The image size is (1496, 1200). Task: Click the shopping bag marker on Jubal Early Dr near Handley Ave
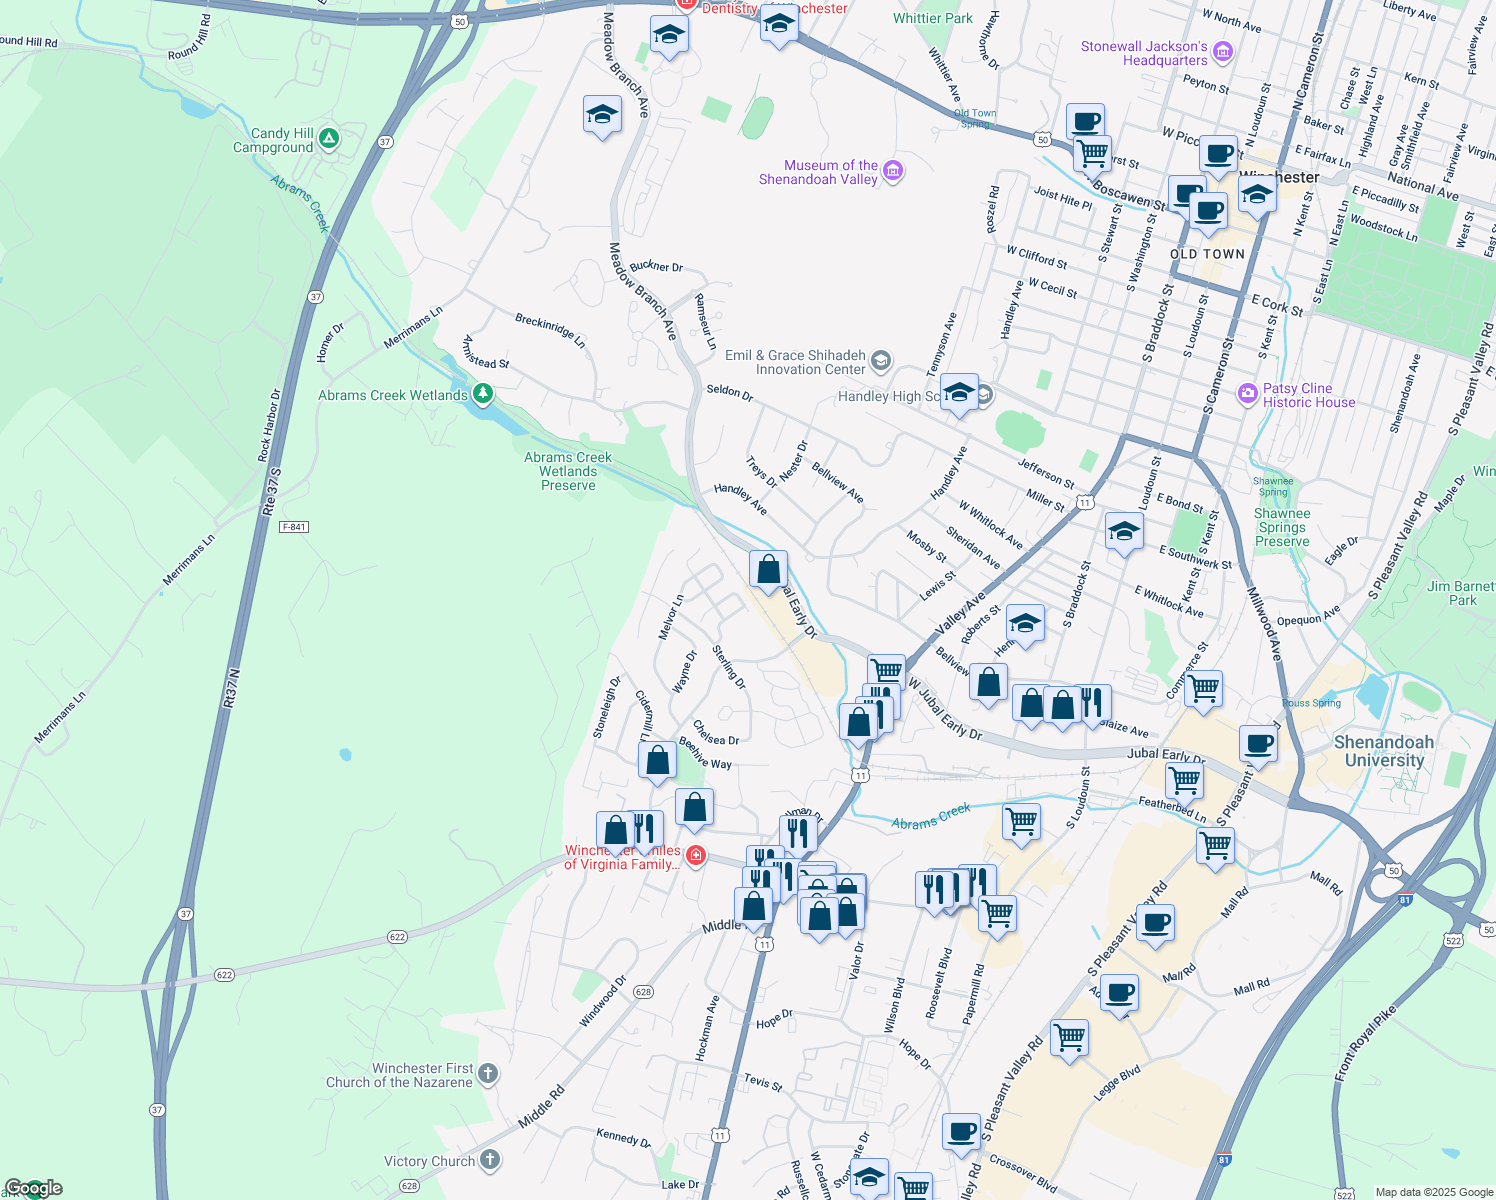tap(768, 570)
